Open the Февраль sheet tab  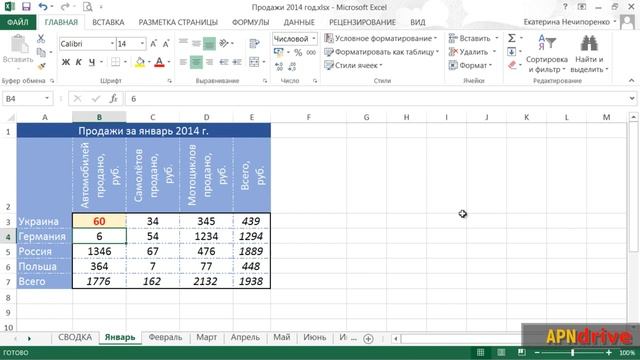click(165, 338)
